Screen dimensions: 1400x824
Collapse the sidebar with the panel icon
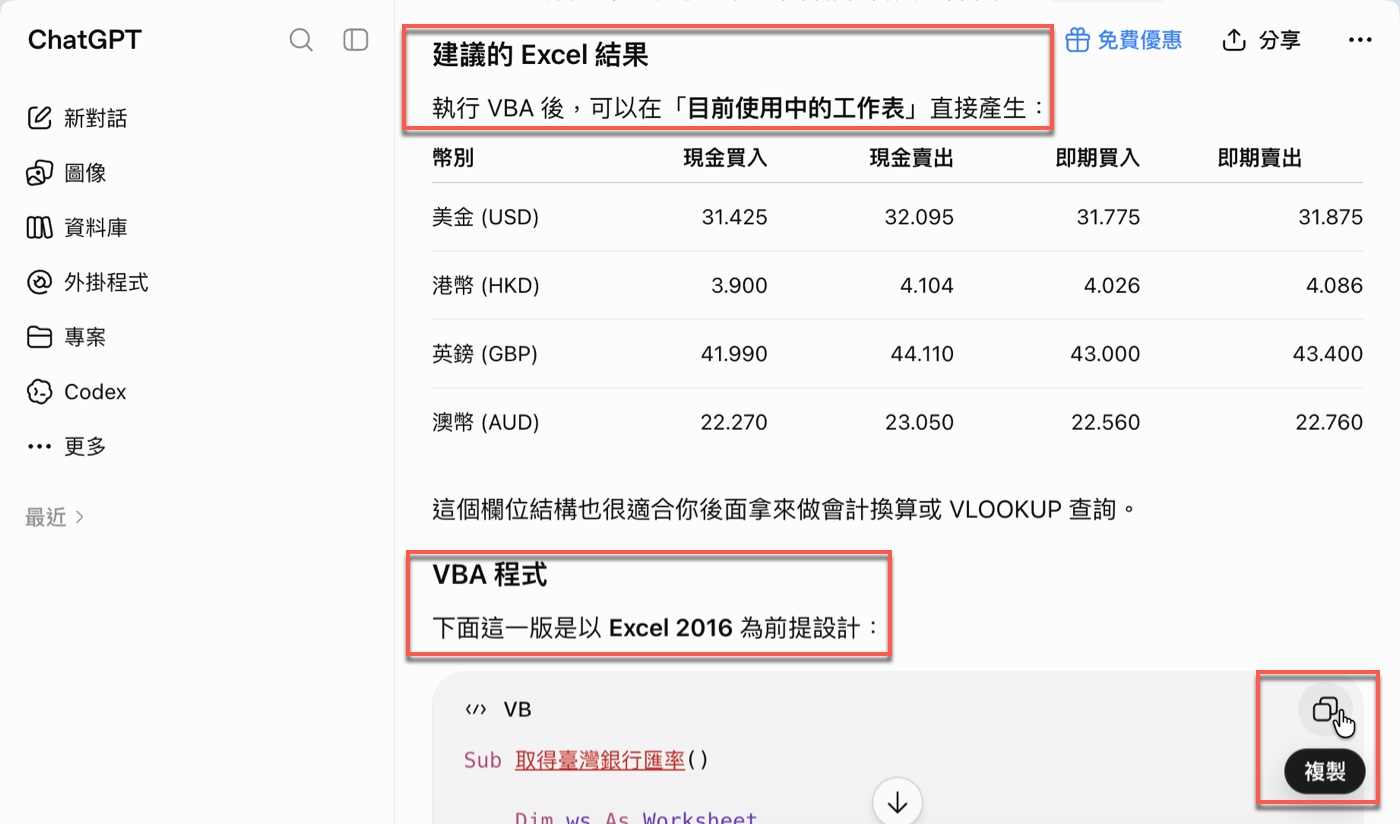[356, 40]
